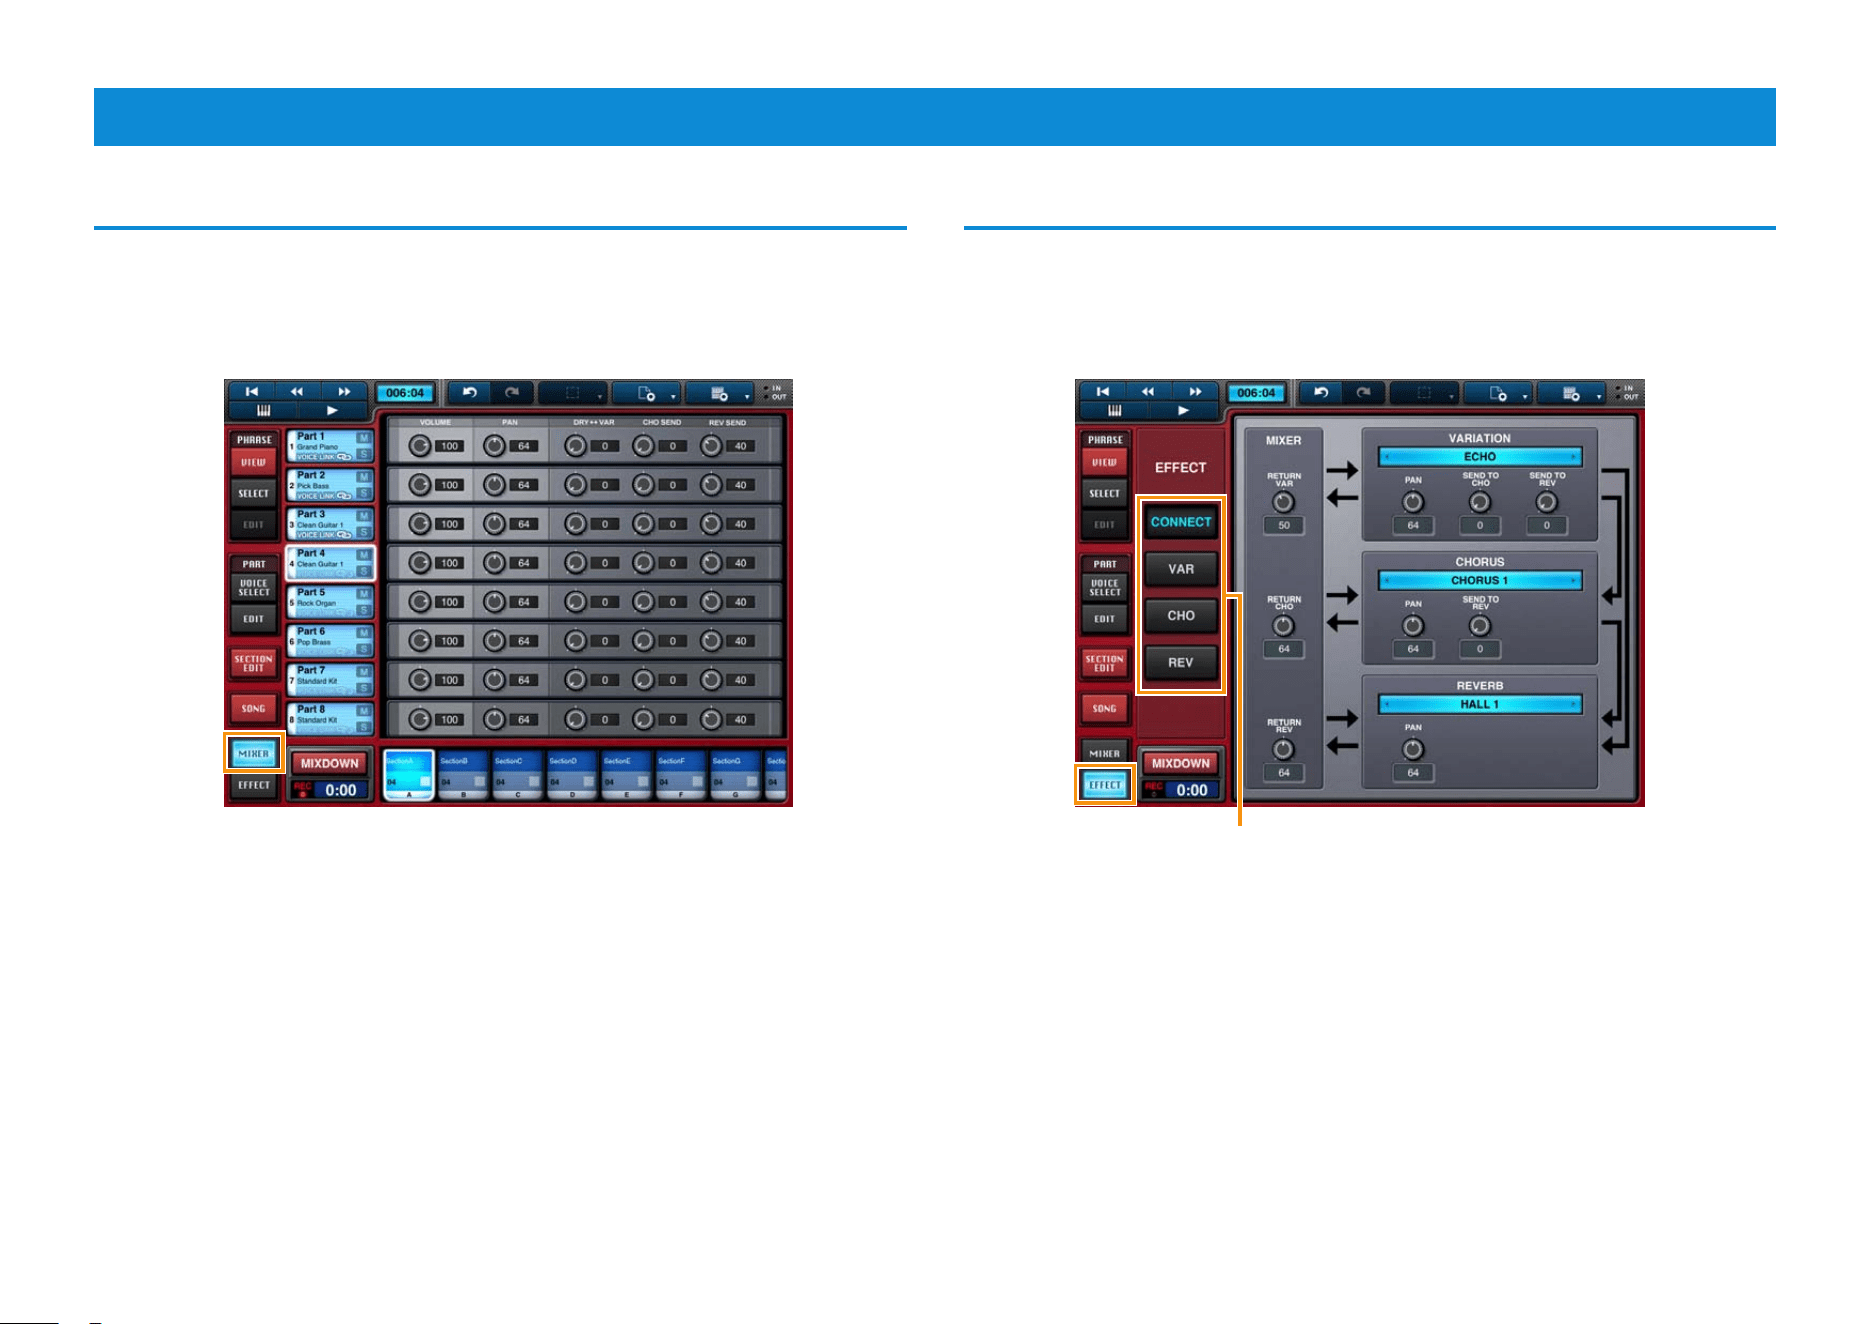Open the CHORUS 1 type selector
This screenshot has width=1872, height=1324.
(1480, 581)
